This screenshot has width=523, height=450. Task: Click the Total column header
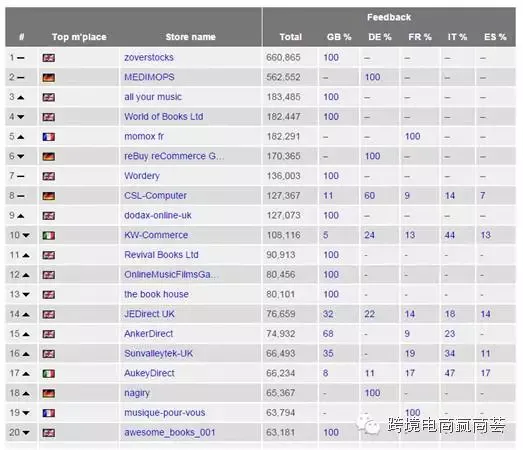(291, 37)
